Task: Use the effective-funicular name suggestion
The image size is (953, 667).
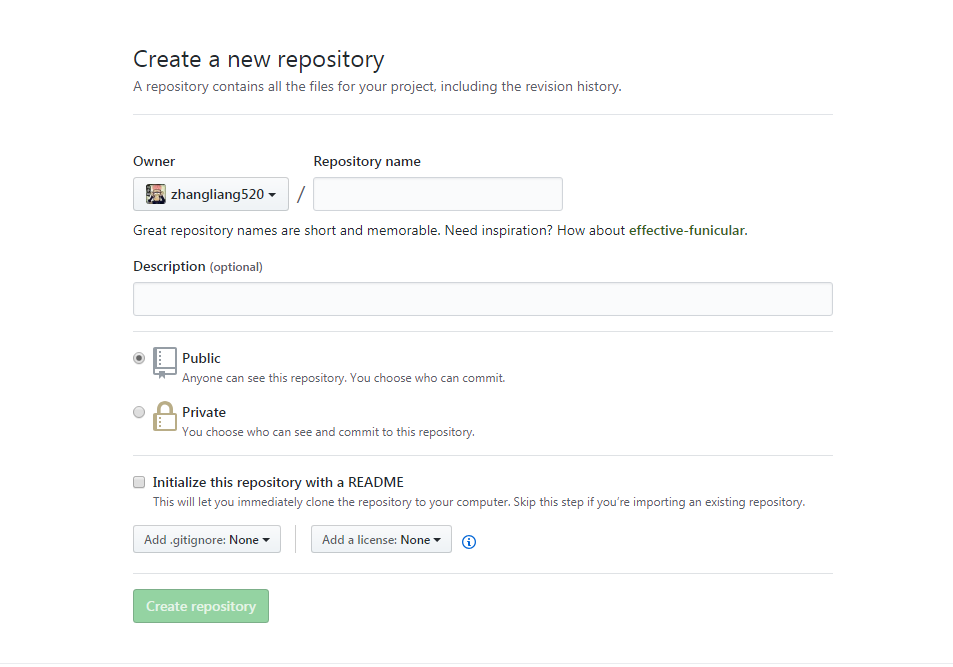Action: click(687, 230)
